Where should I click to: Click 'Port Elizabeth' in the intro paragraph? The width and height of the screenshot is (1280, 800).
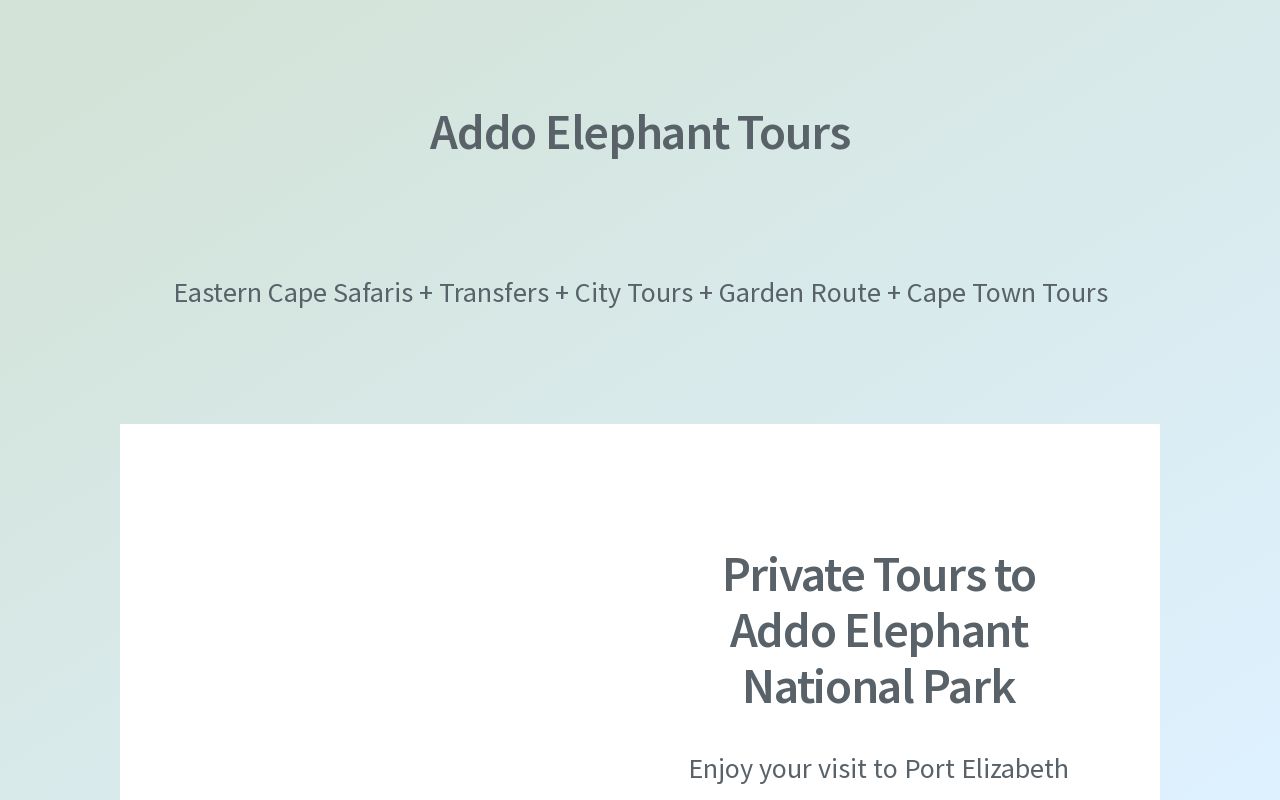click(987, 768)
